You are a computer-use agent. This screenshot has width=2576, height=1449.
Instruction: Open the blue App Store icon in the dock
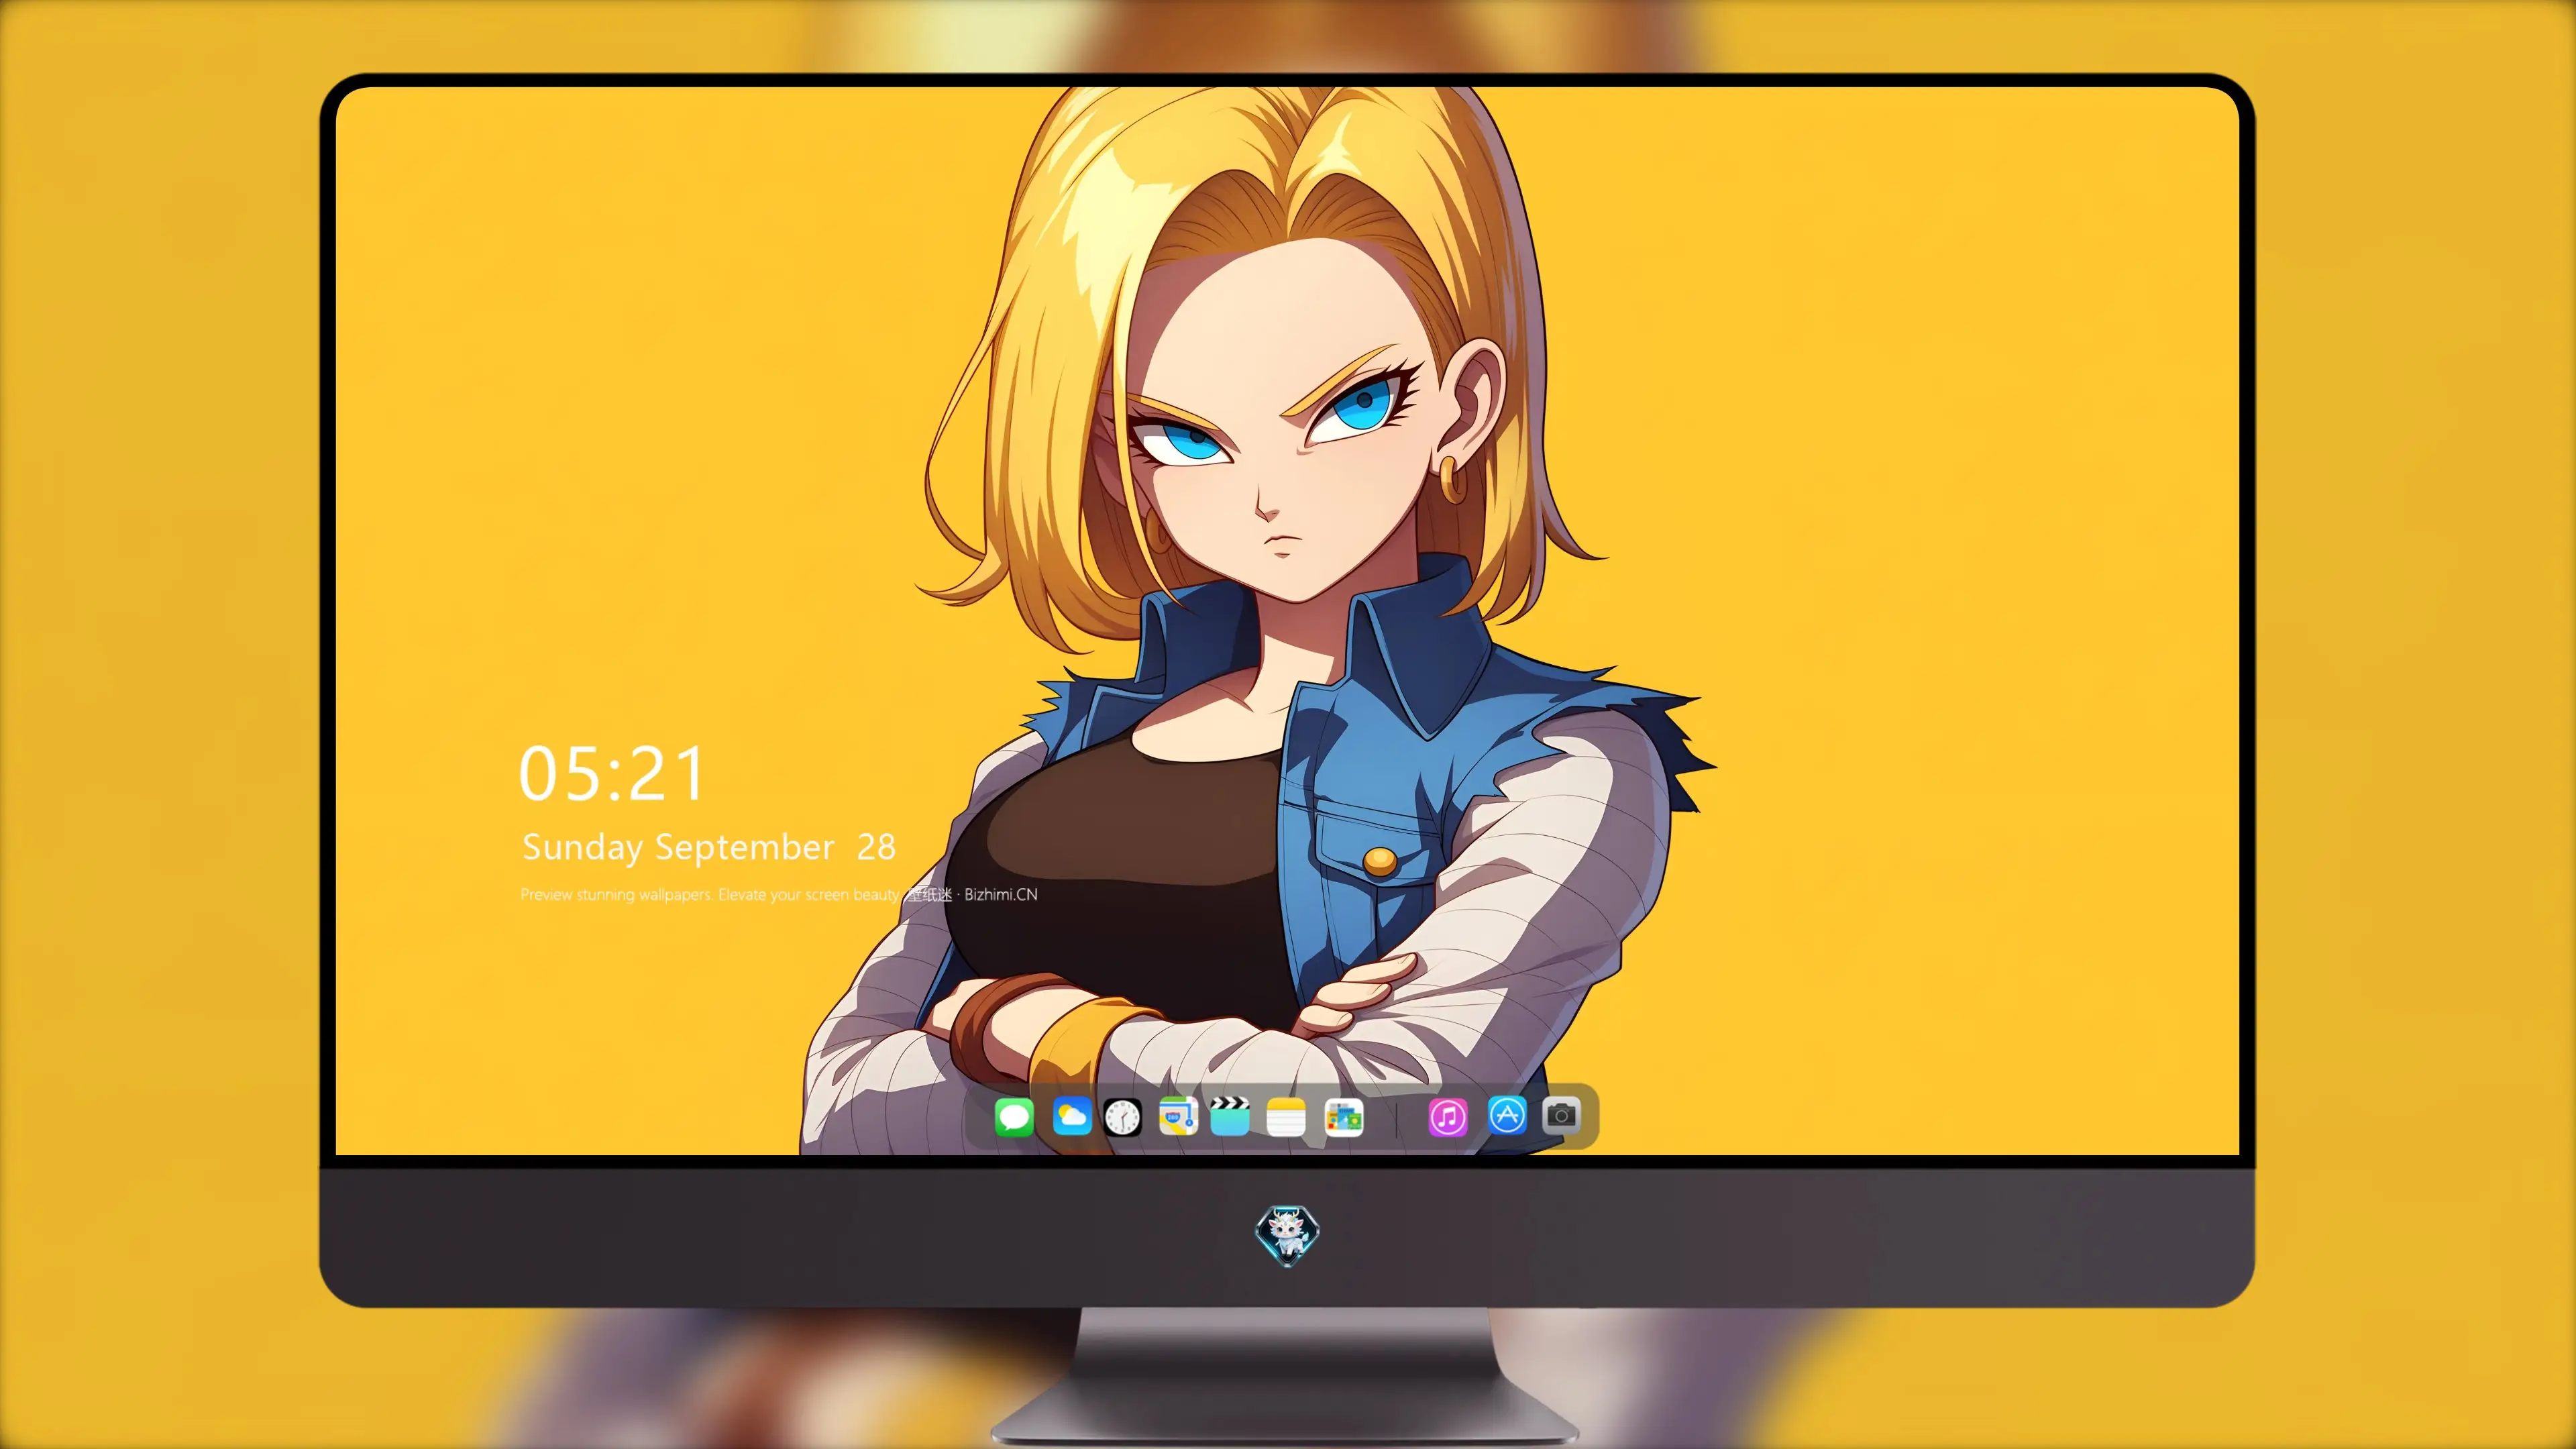click(x=1507, y=1115)
